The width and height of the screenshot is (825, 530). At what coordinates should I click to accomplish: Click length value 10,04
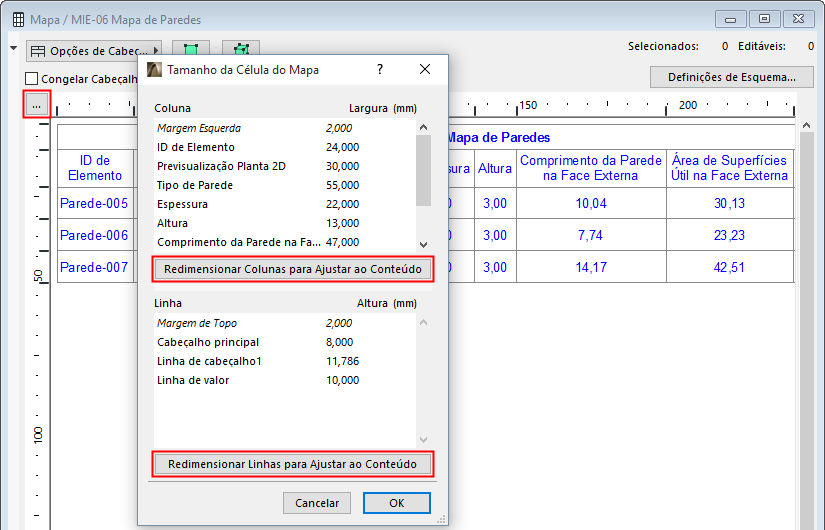[591, 203]
